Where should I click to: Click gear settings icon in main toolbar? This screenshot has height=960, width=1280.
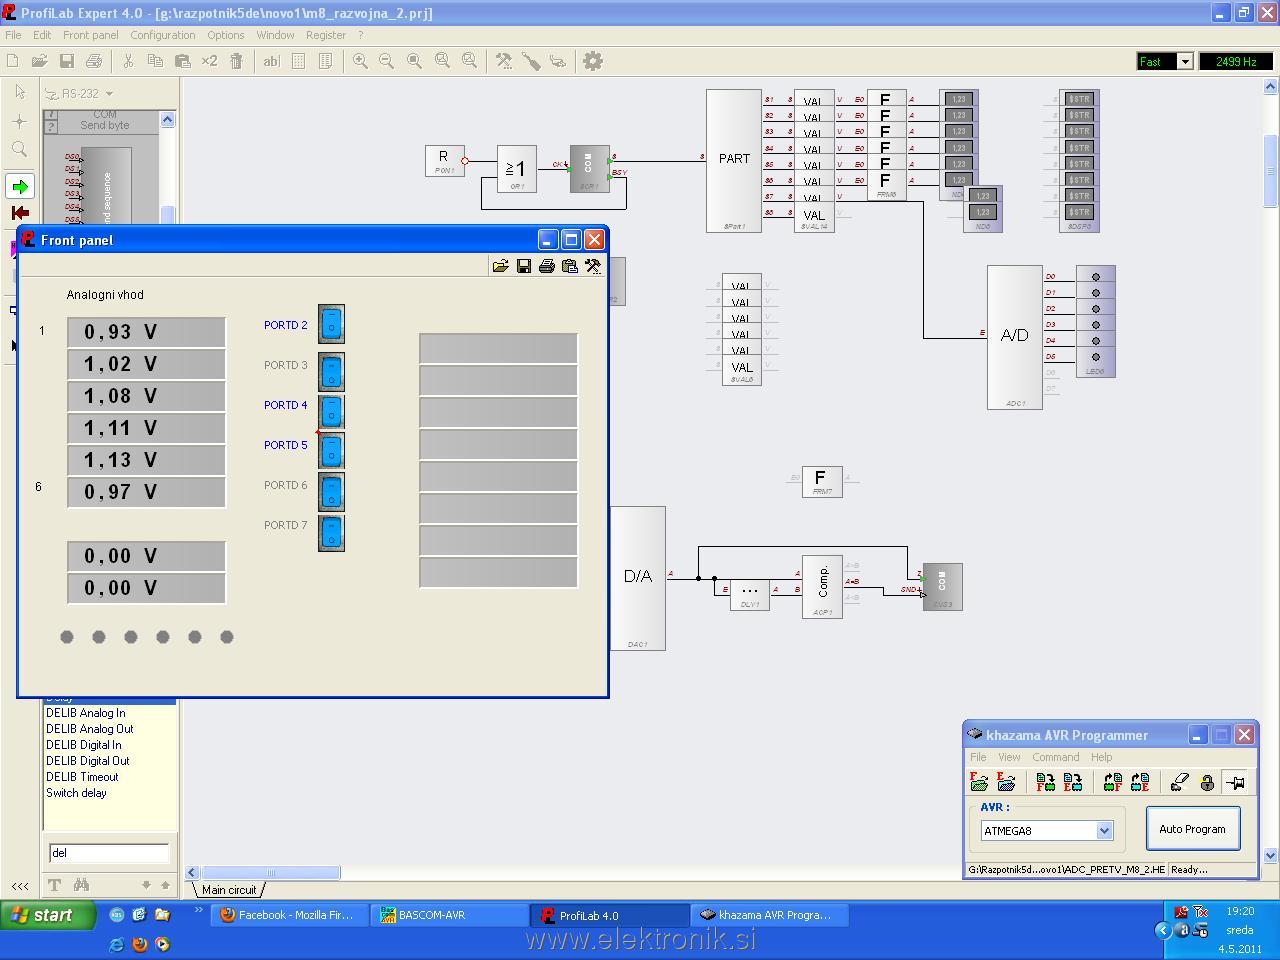coord(593,61)
